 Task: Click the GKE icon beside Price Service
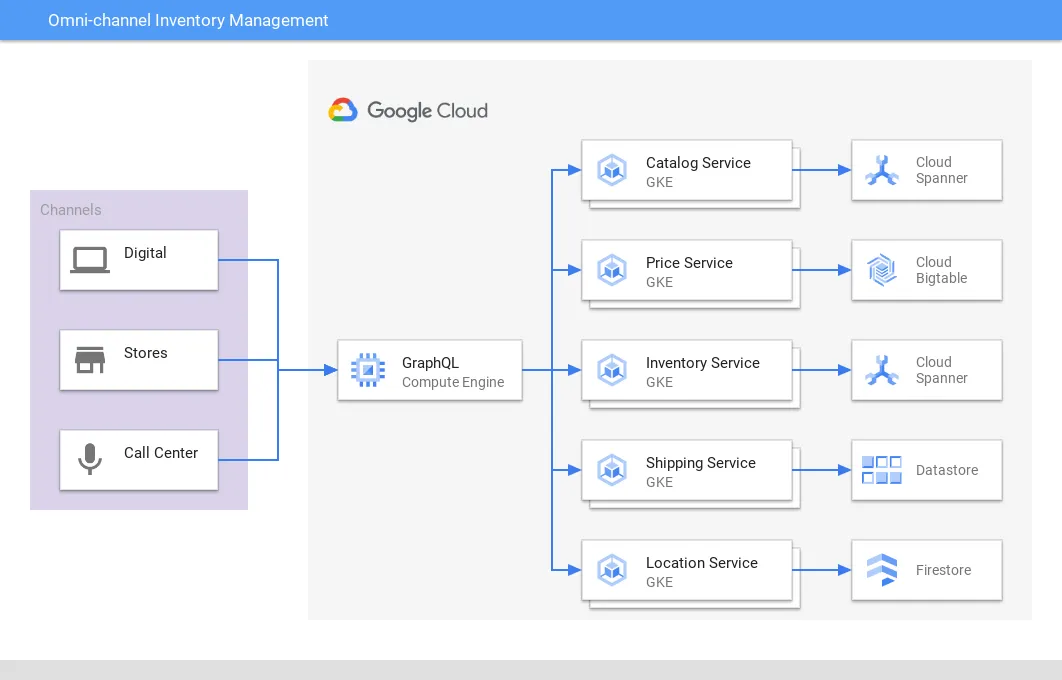click(x=612, y=270)
